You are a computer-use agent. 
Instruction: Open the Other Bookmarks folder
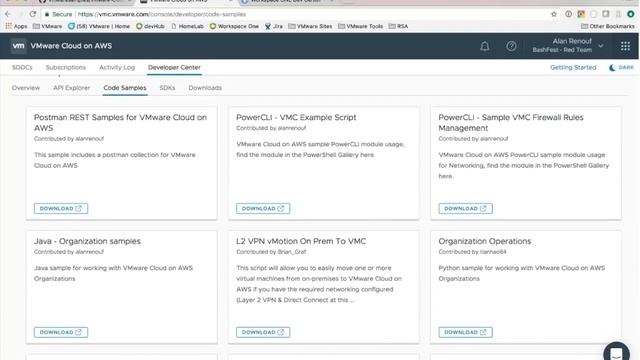[608, 26]
